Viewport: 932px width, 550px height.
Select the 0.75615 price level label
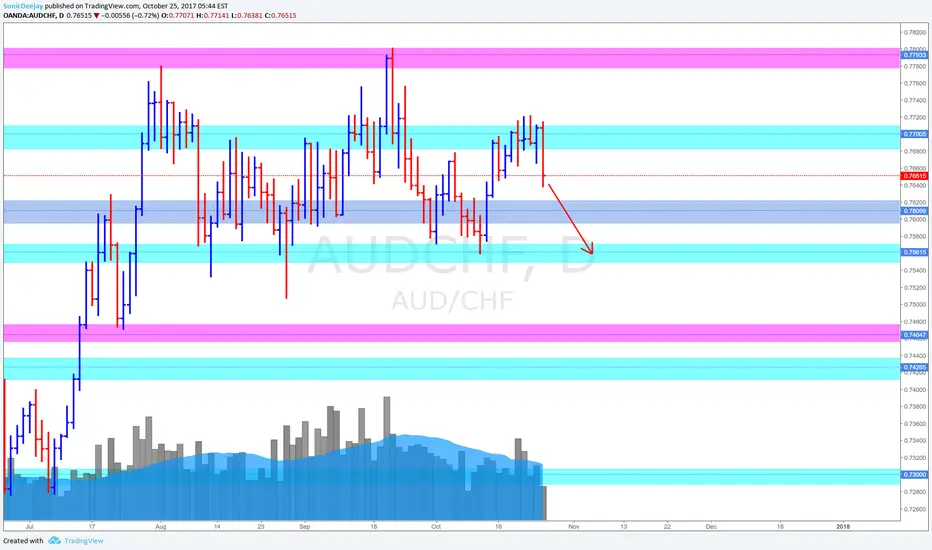coord(914,252)
